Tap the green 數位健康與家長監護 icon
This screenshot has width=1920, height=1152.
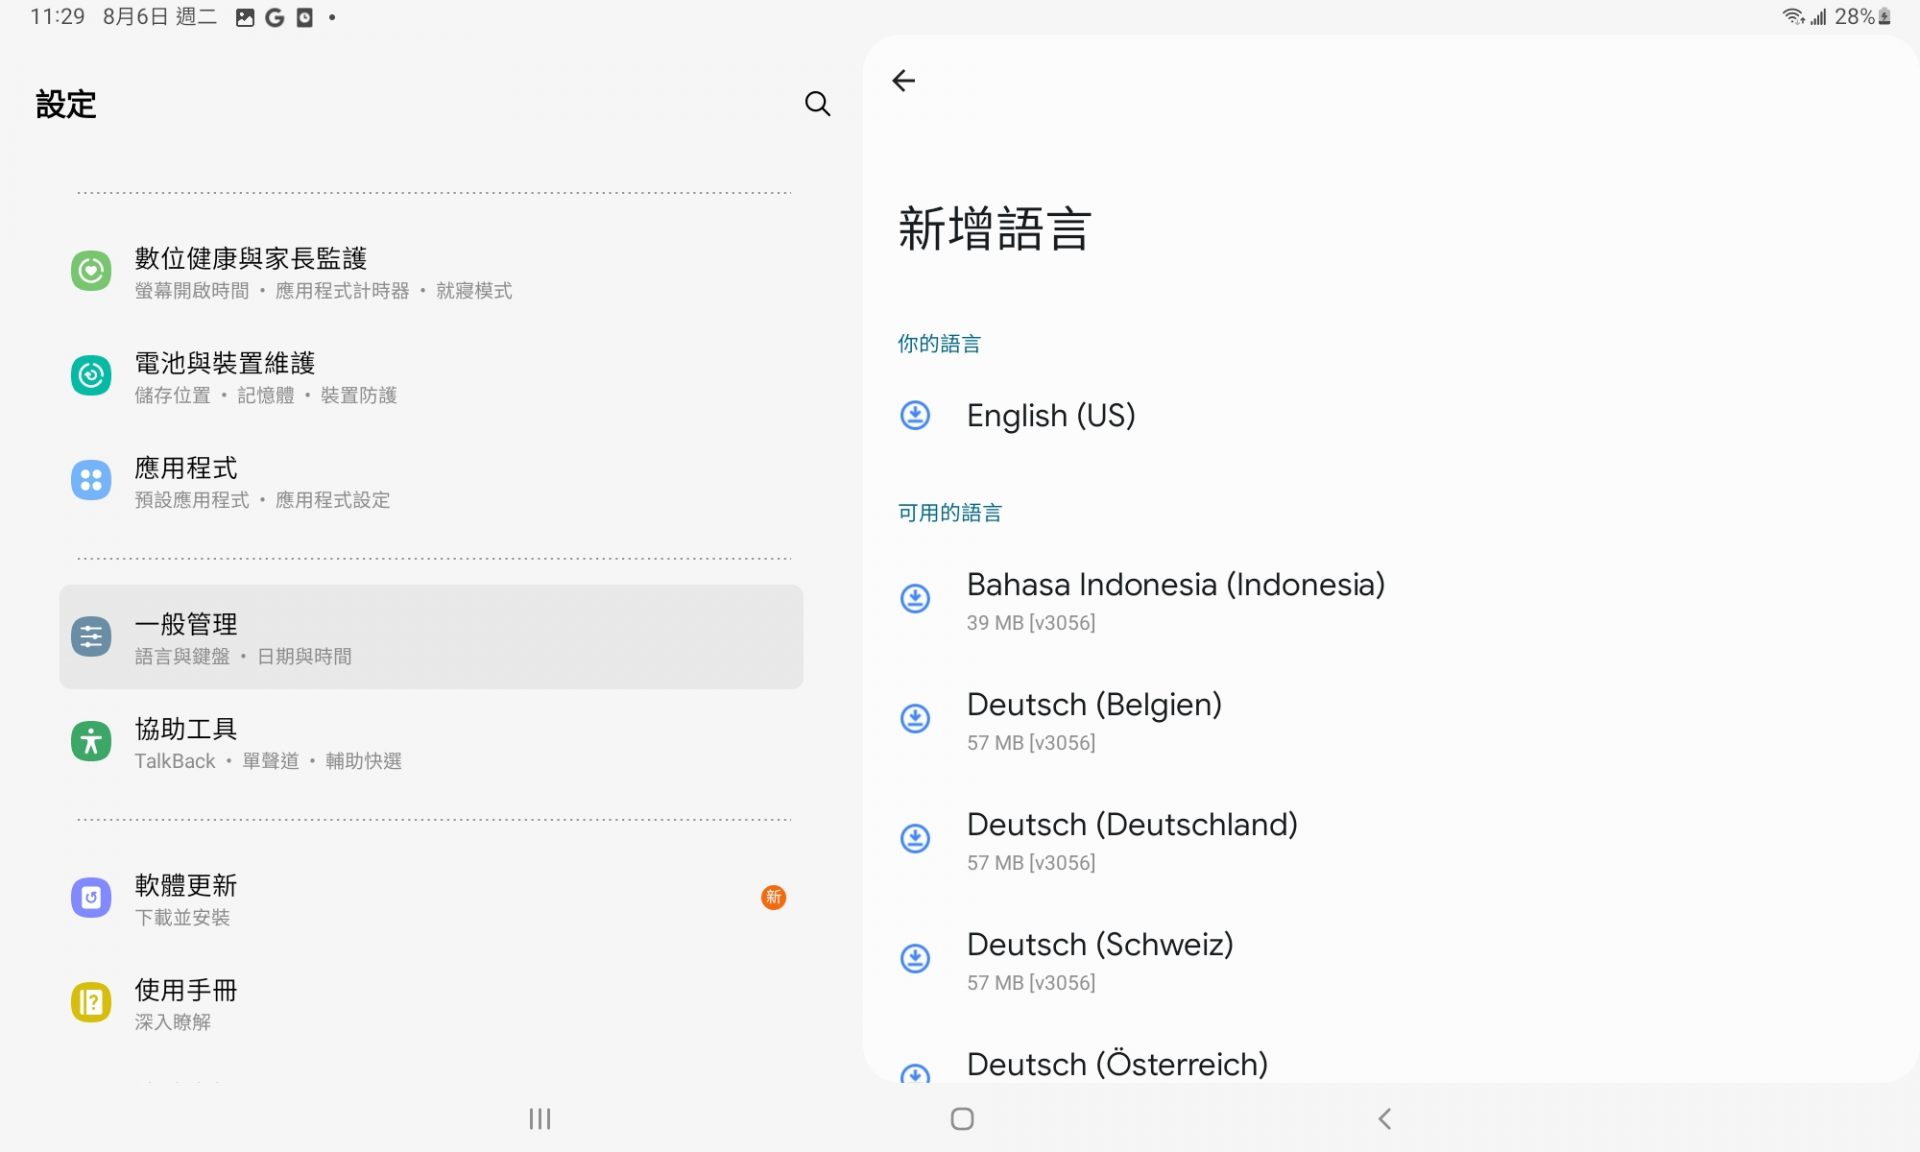[91, 271]
